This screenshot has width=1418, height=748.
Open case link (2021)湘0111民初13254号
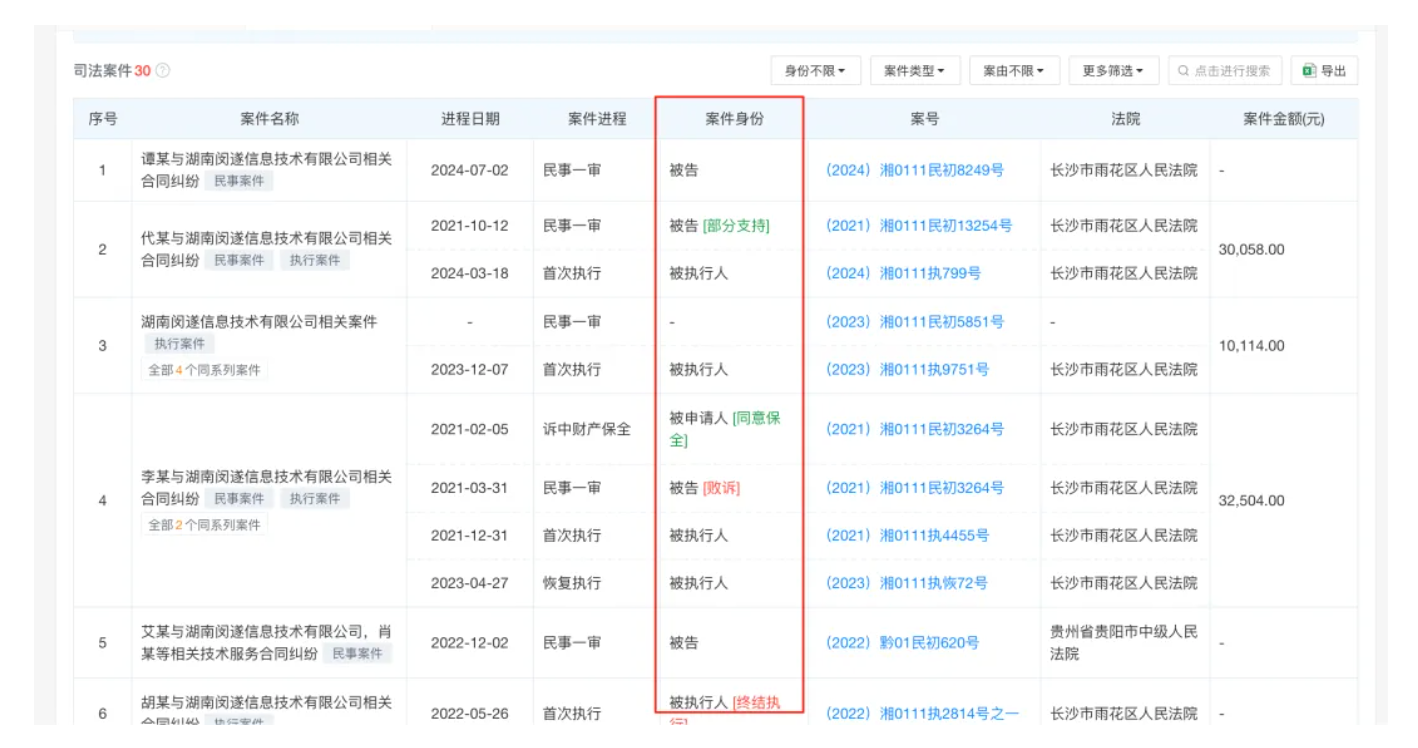click(x=918, y=226)
